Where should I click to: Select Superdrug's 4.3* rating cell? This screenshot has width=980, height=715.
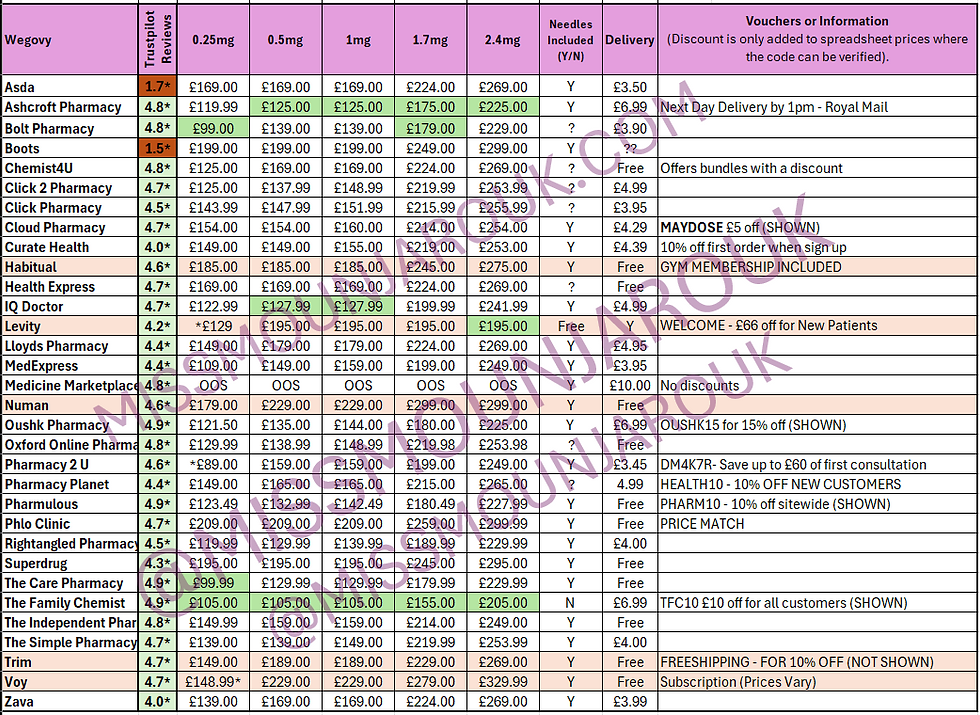coord(158,563)
